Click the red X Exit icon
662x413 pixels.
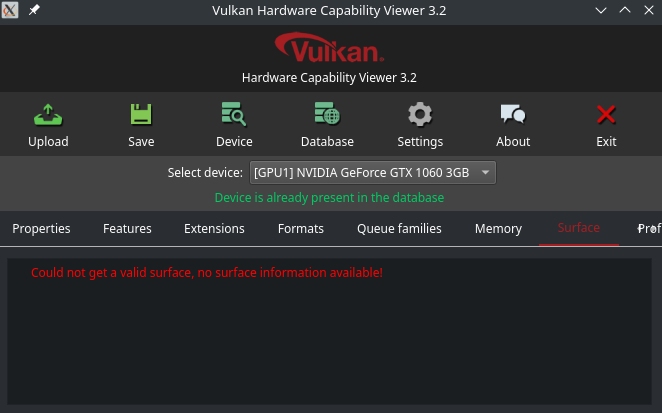(606, 114)
